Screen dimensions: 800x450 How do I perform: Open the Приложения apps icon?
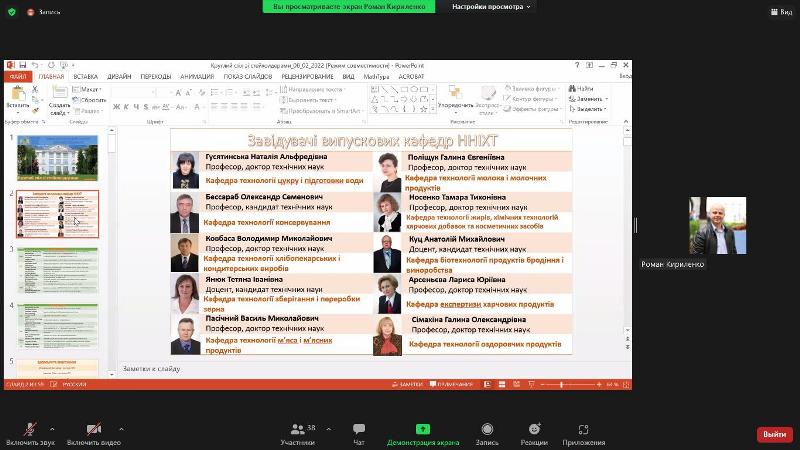point(583,429)
